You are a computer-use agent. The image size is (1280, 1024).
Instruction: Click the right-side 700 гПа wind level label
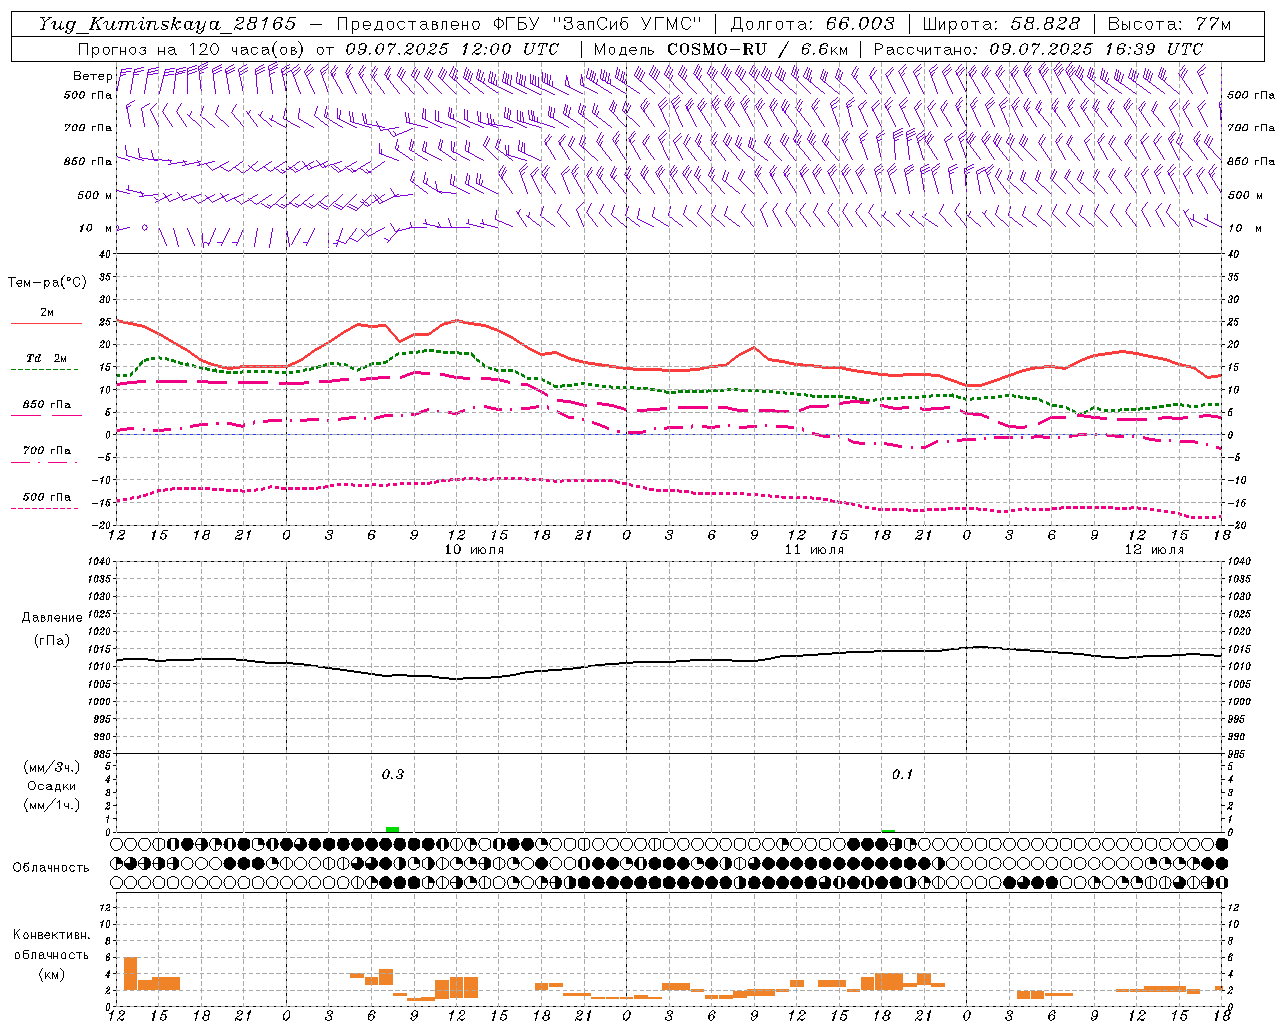point(1251,129)
